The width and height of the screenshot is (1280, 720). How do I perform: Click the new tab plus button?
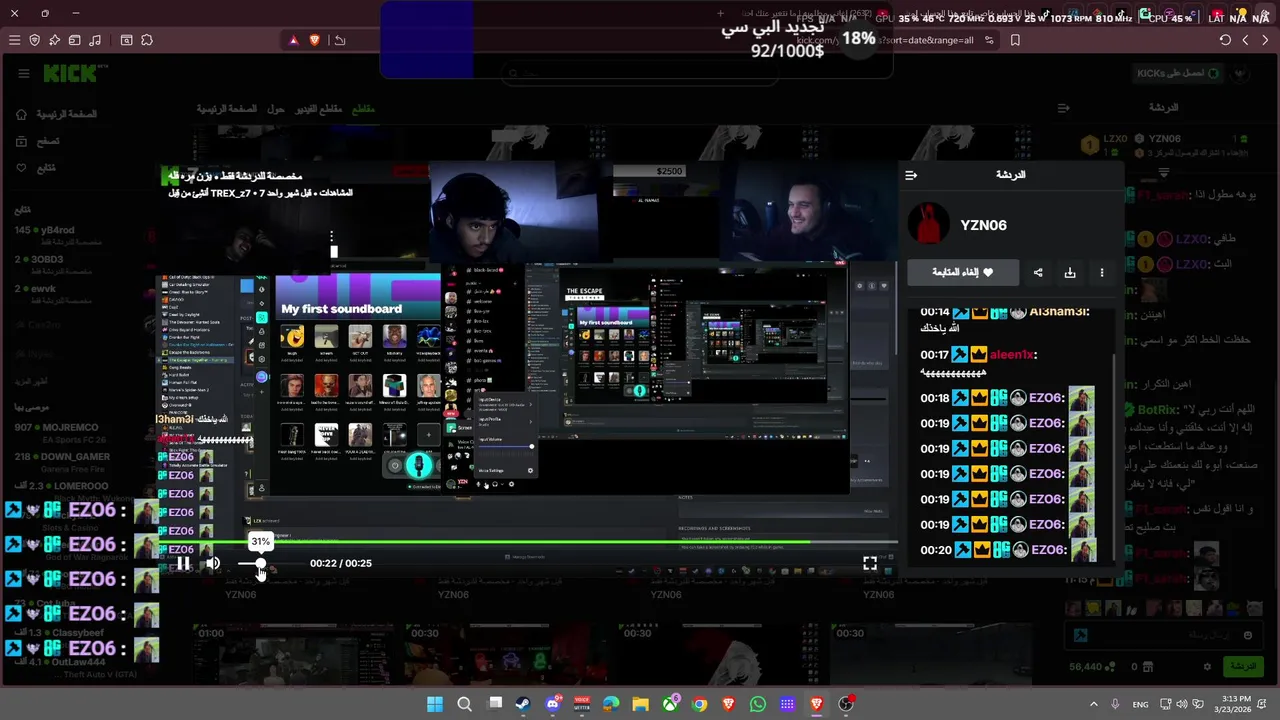point(720,14)
